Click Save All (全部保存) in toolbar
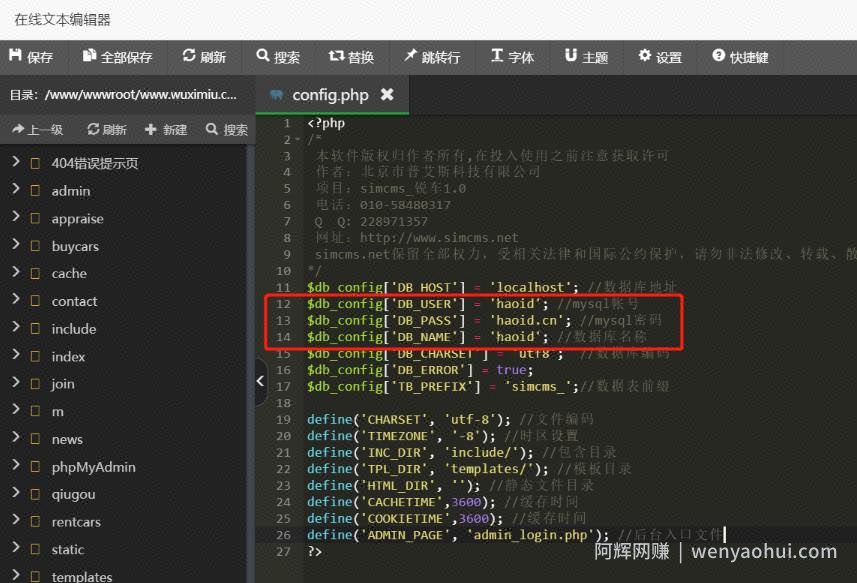The height and width of the screenshot is (583, 857). point(117,57)
